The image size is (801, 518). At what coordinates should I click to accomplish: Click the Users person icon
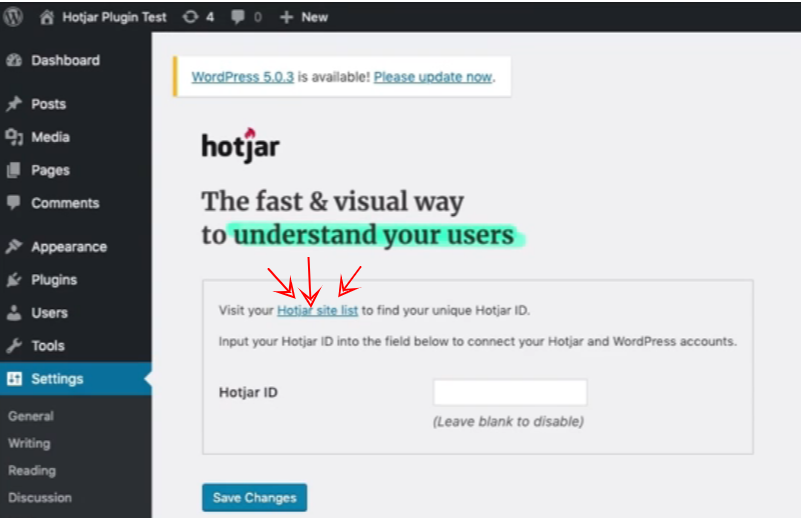click(x=14, y=313)
